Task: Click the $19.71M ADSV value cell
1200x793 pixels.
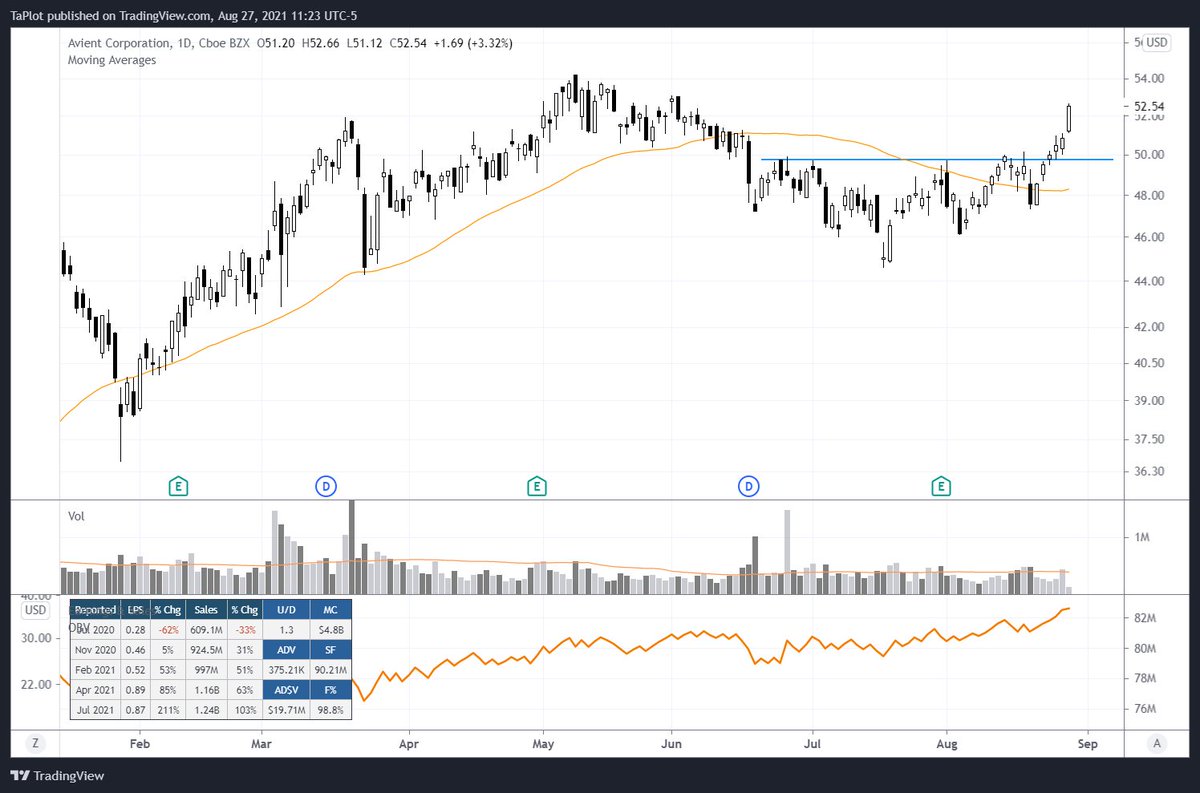Action: click(x=285, y=710)
